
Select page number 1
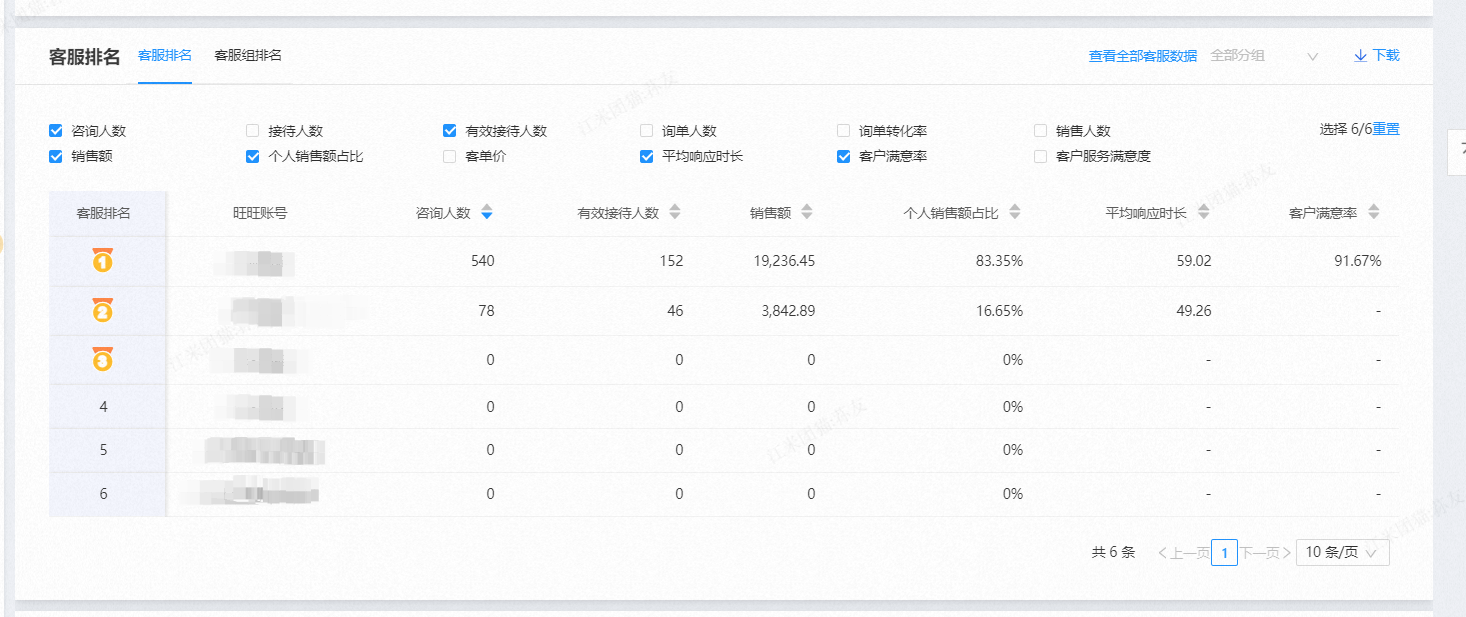(1224, 552)
